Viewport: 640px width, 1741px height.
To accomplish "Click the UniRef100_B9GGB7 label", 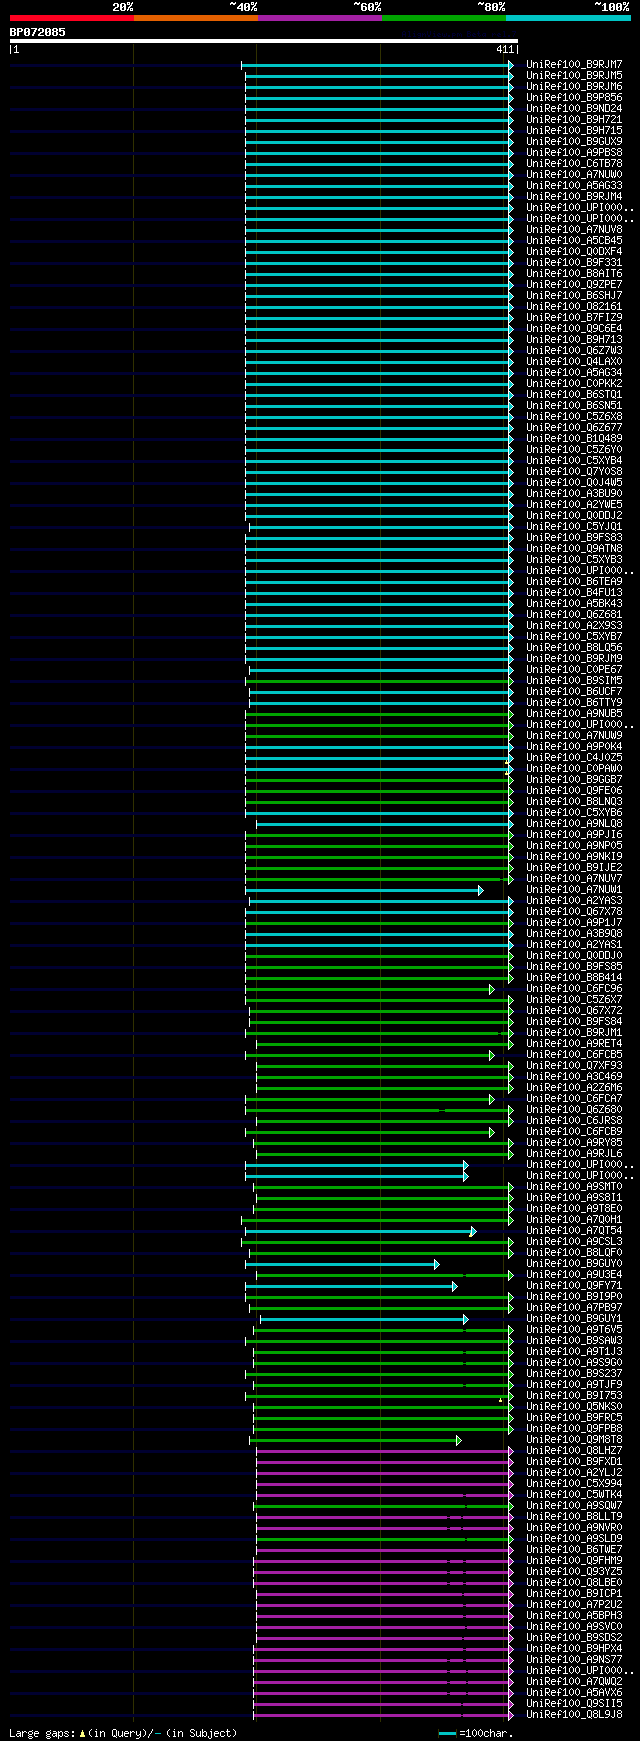I will (x=574, y=780).
